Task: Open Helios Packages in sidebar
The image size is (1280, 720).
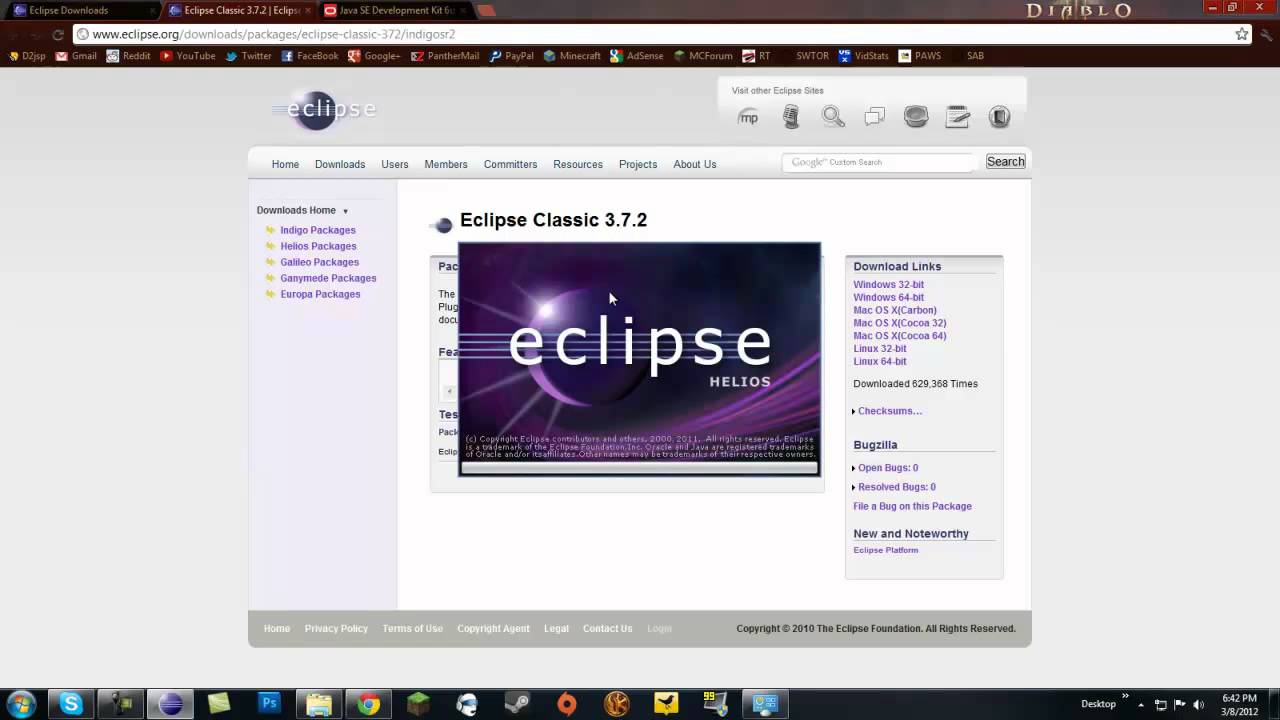Action: coord(318,246)
